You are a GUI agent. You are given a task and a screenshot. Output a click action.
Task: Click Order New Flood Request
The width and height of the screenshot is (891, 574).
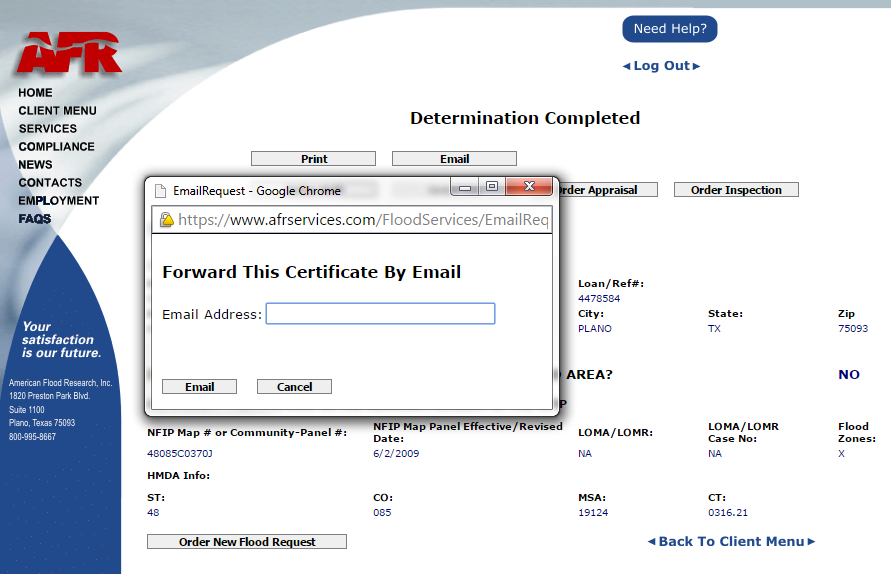[247, 542]
